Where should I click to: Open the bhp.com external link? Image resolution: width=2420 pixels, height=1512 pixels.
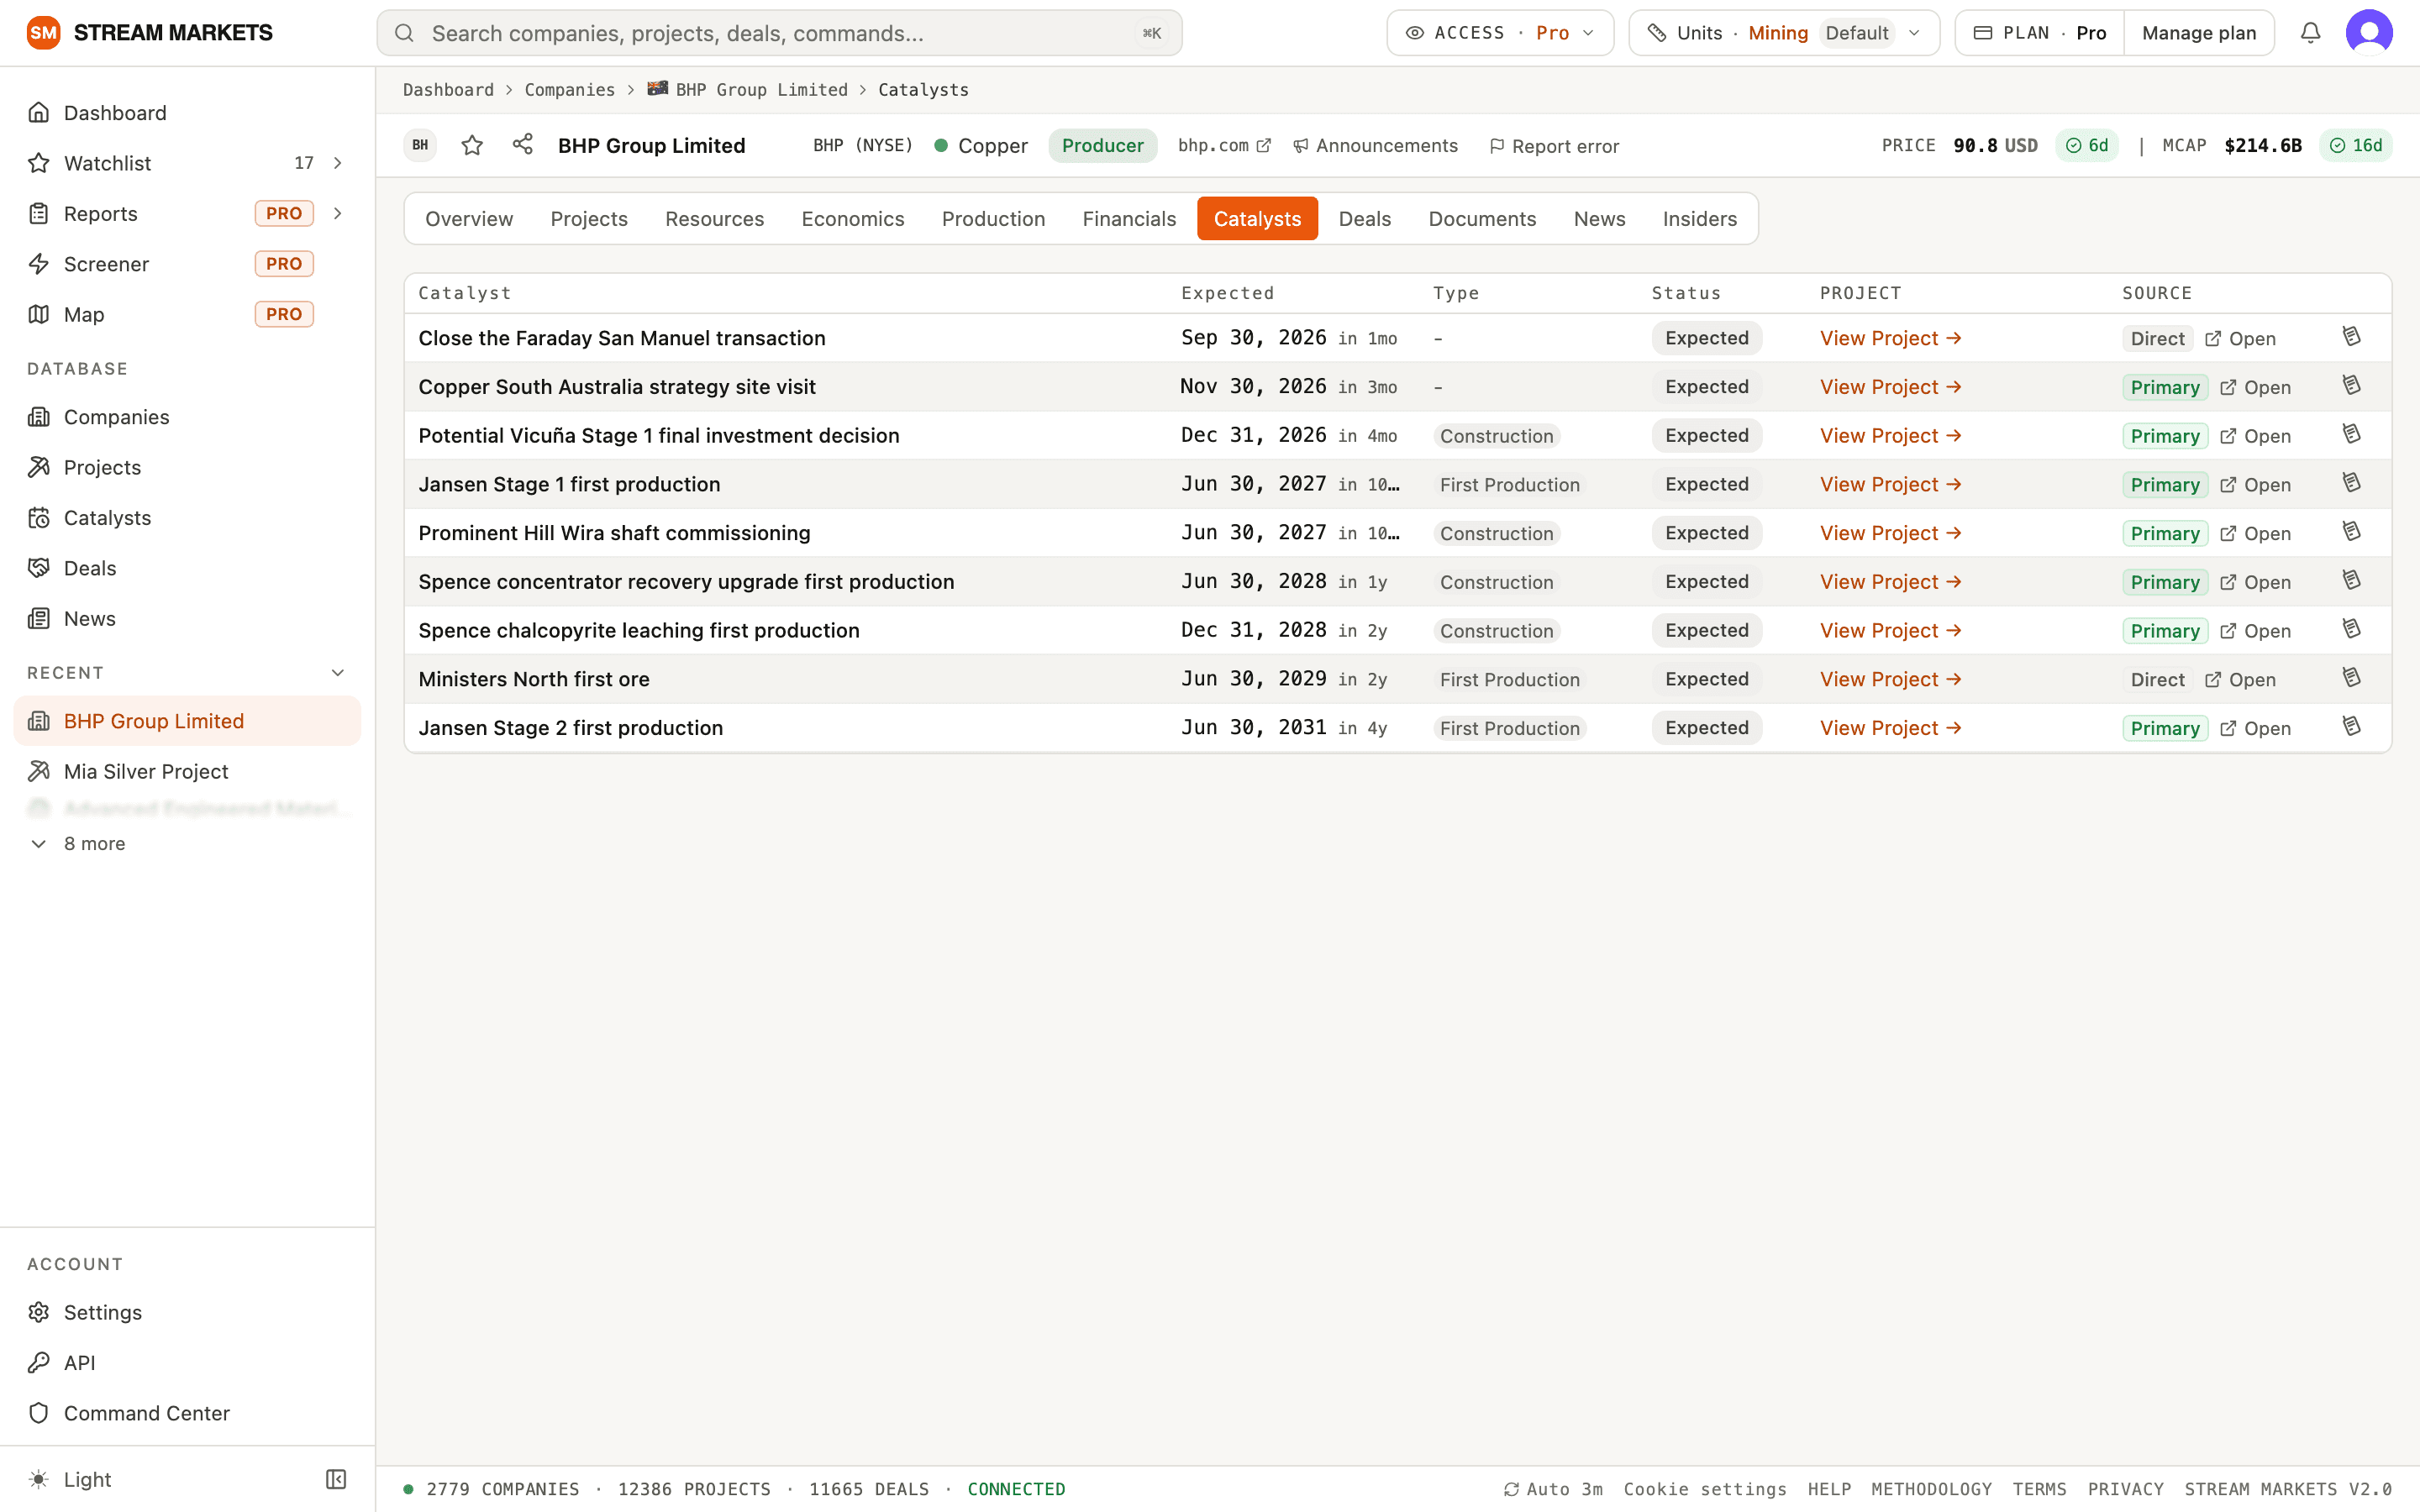tap(1224, 146)
